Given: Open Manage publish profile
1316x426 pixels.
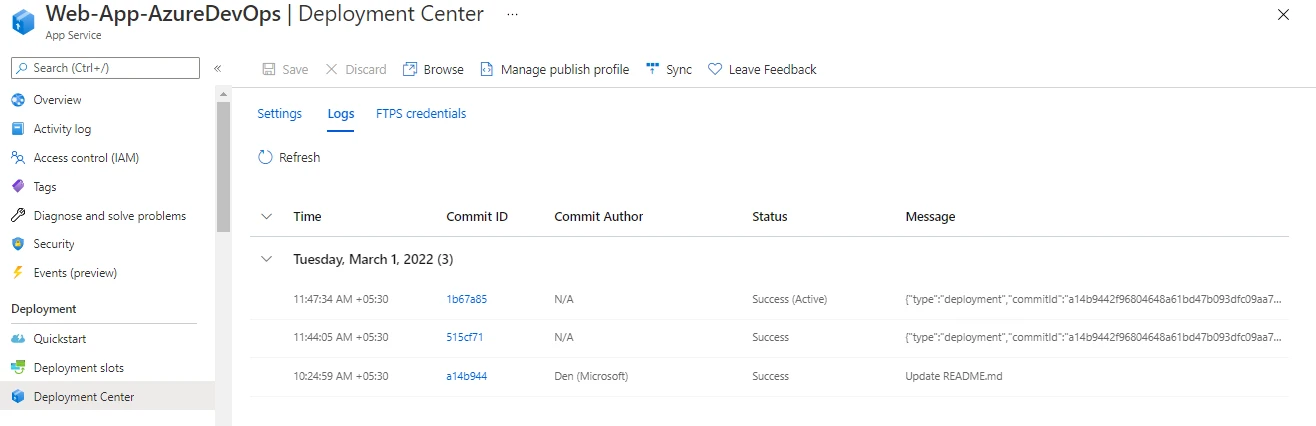Looking at the screenshot, I should coord(554,70).
